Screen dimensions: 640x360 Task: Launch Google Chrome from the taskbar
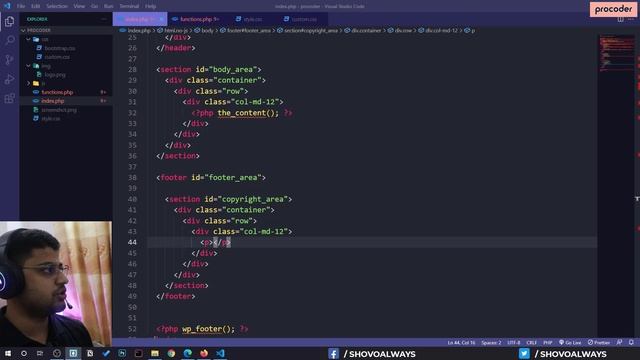[171, 353]
